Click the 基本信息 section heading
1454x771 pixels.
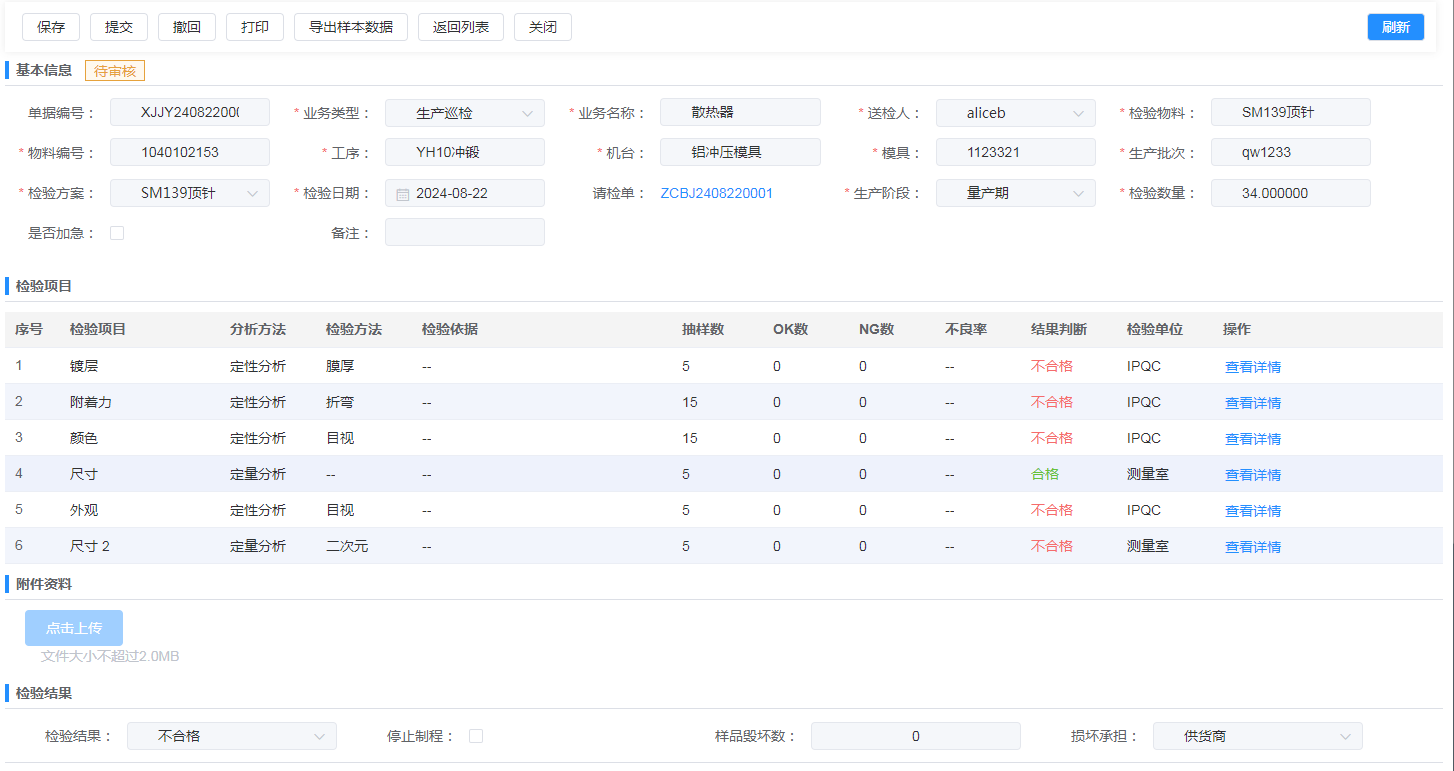(x=44, y=70)
